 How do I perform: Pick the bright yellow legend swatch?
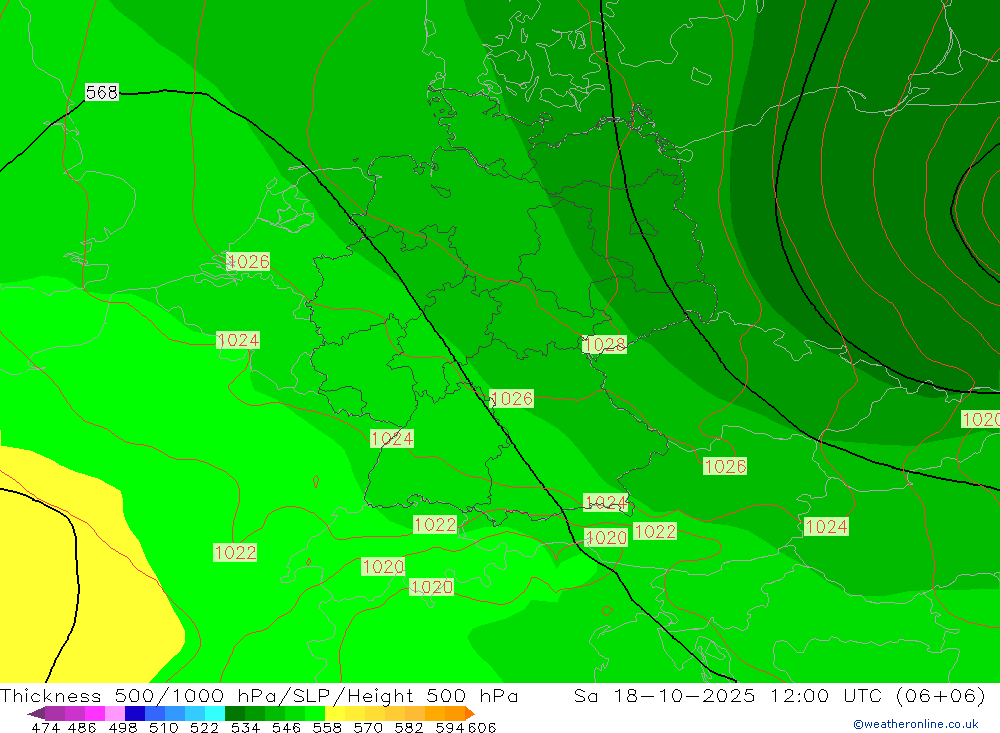[335, 713]
